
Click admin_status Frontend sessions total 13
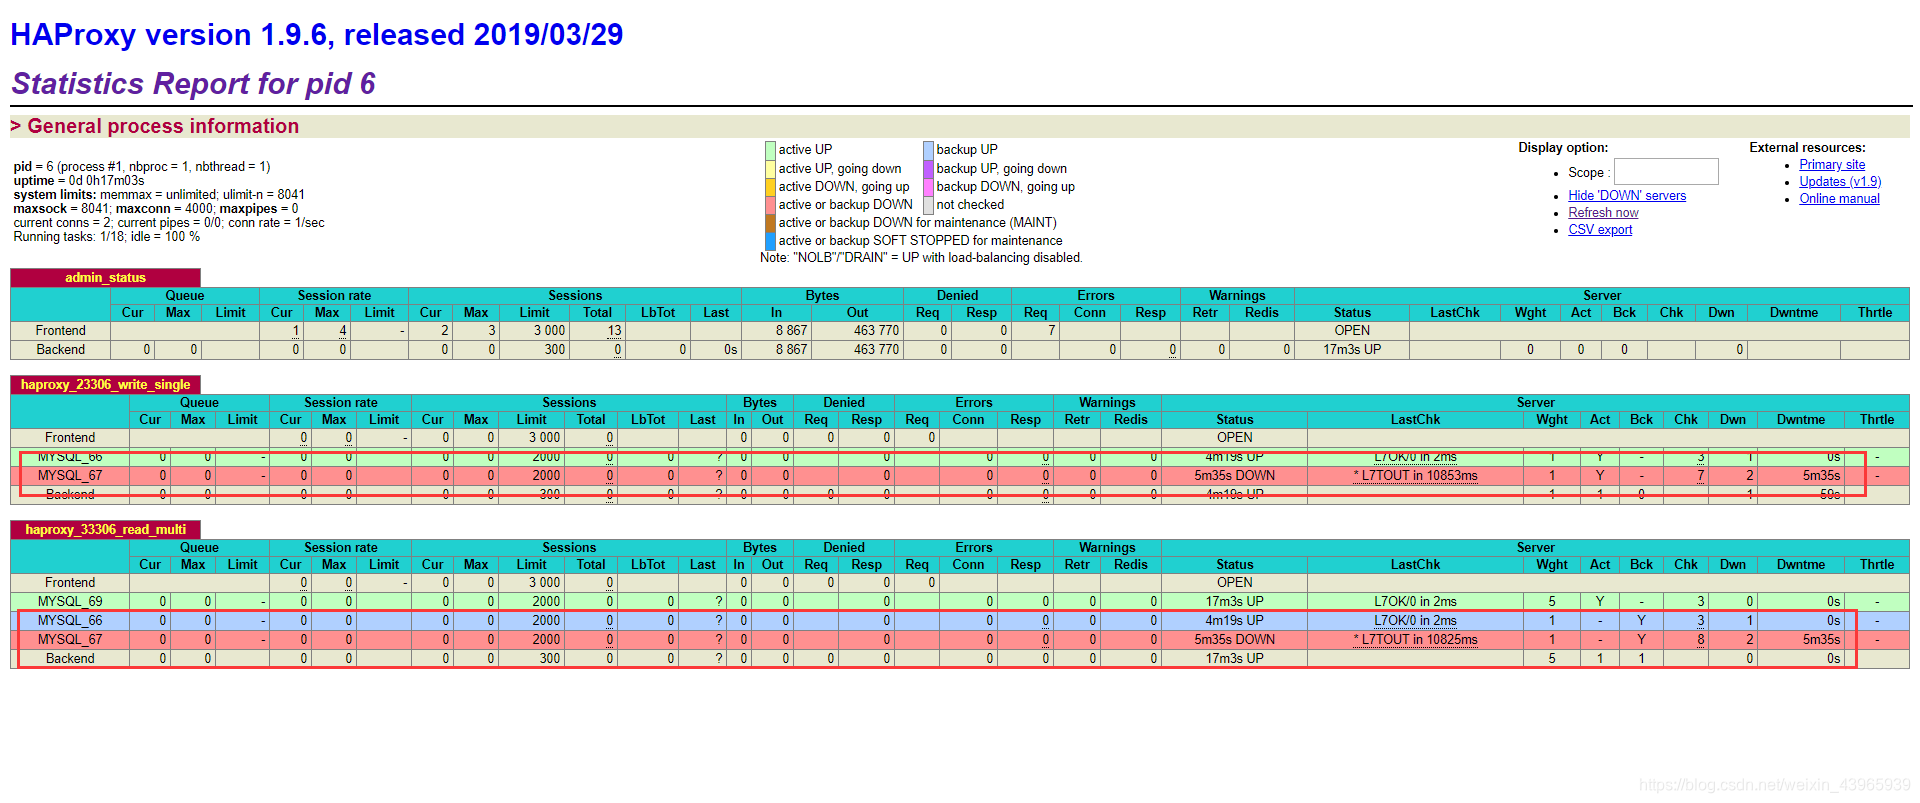click(614, 331)
